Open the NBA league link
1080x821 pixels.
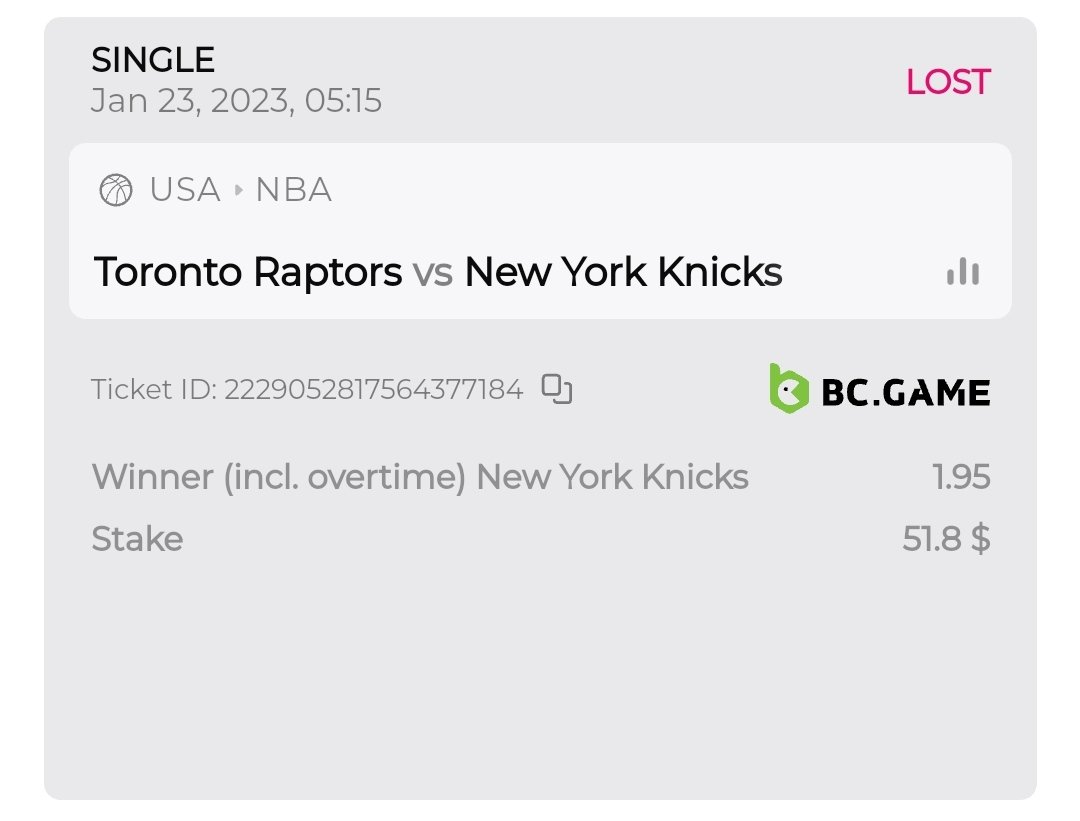click(293, 190)
